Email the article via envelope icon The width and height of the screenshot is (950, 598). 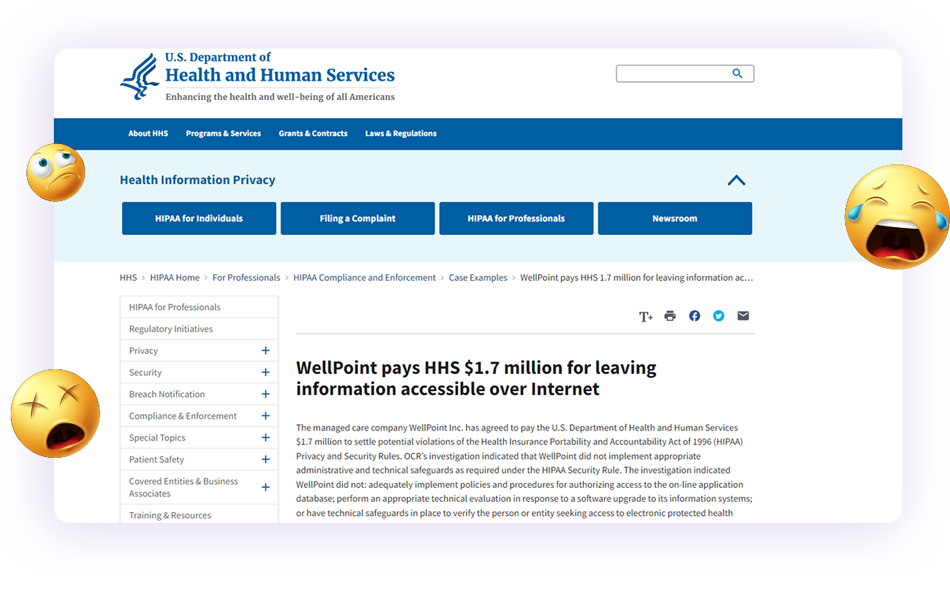pos(743,316)
